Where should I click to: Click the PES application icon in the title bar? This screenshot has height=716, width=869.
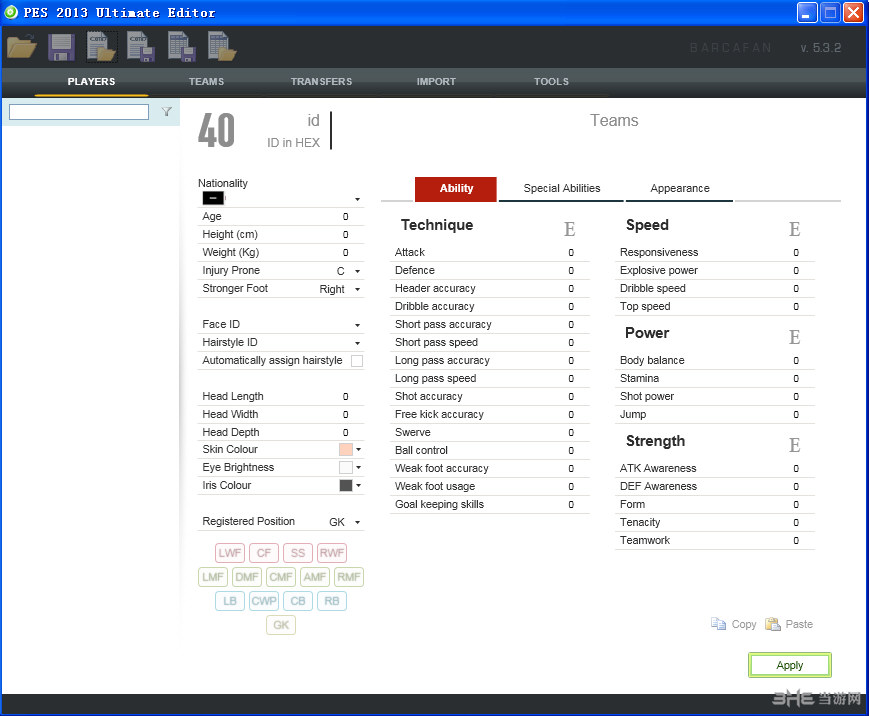pos(11,12)
